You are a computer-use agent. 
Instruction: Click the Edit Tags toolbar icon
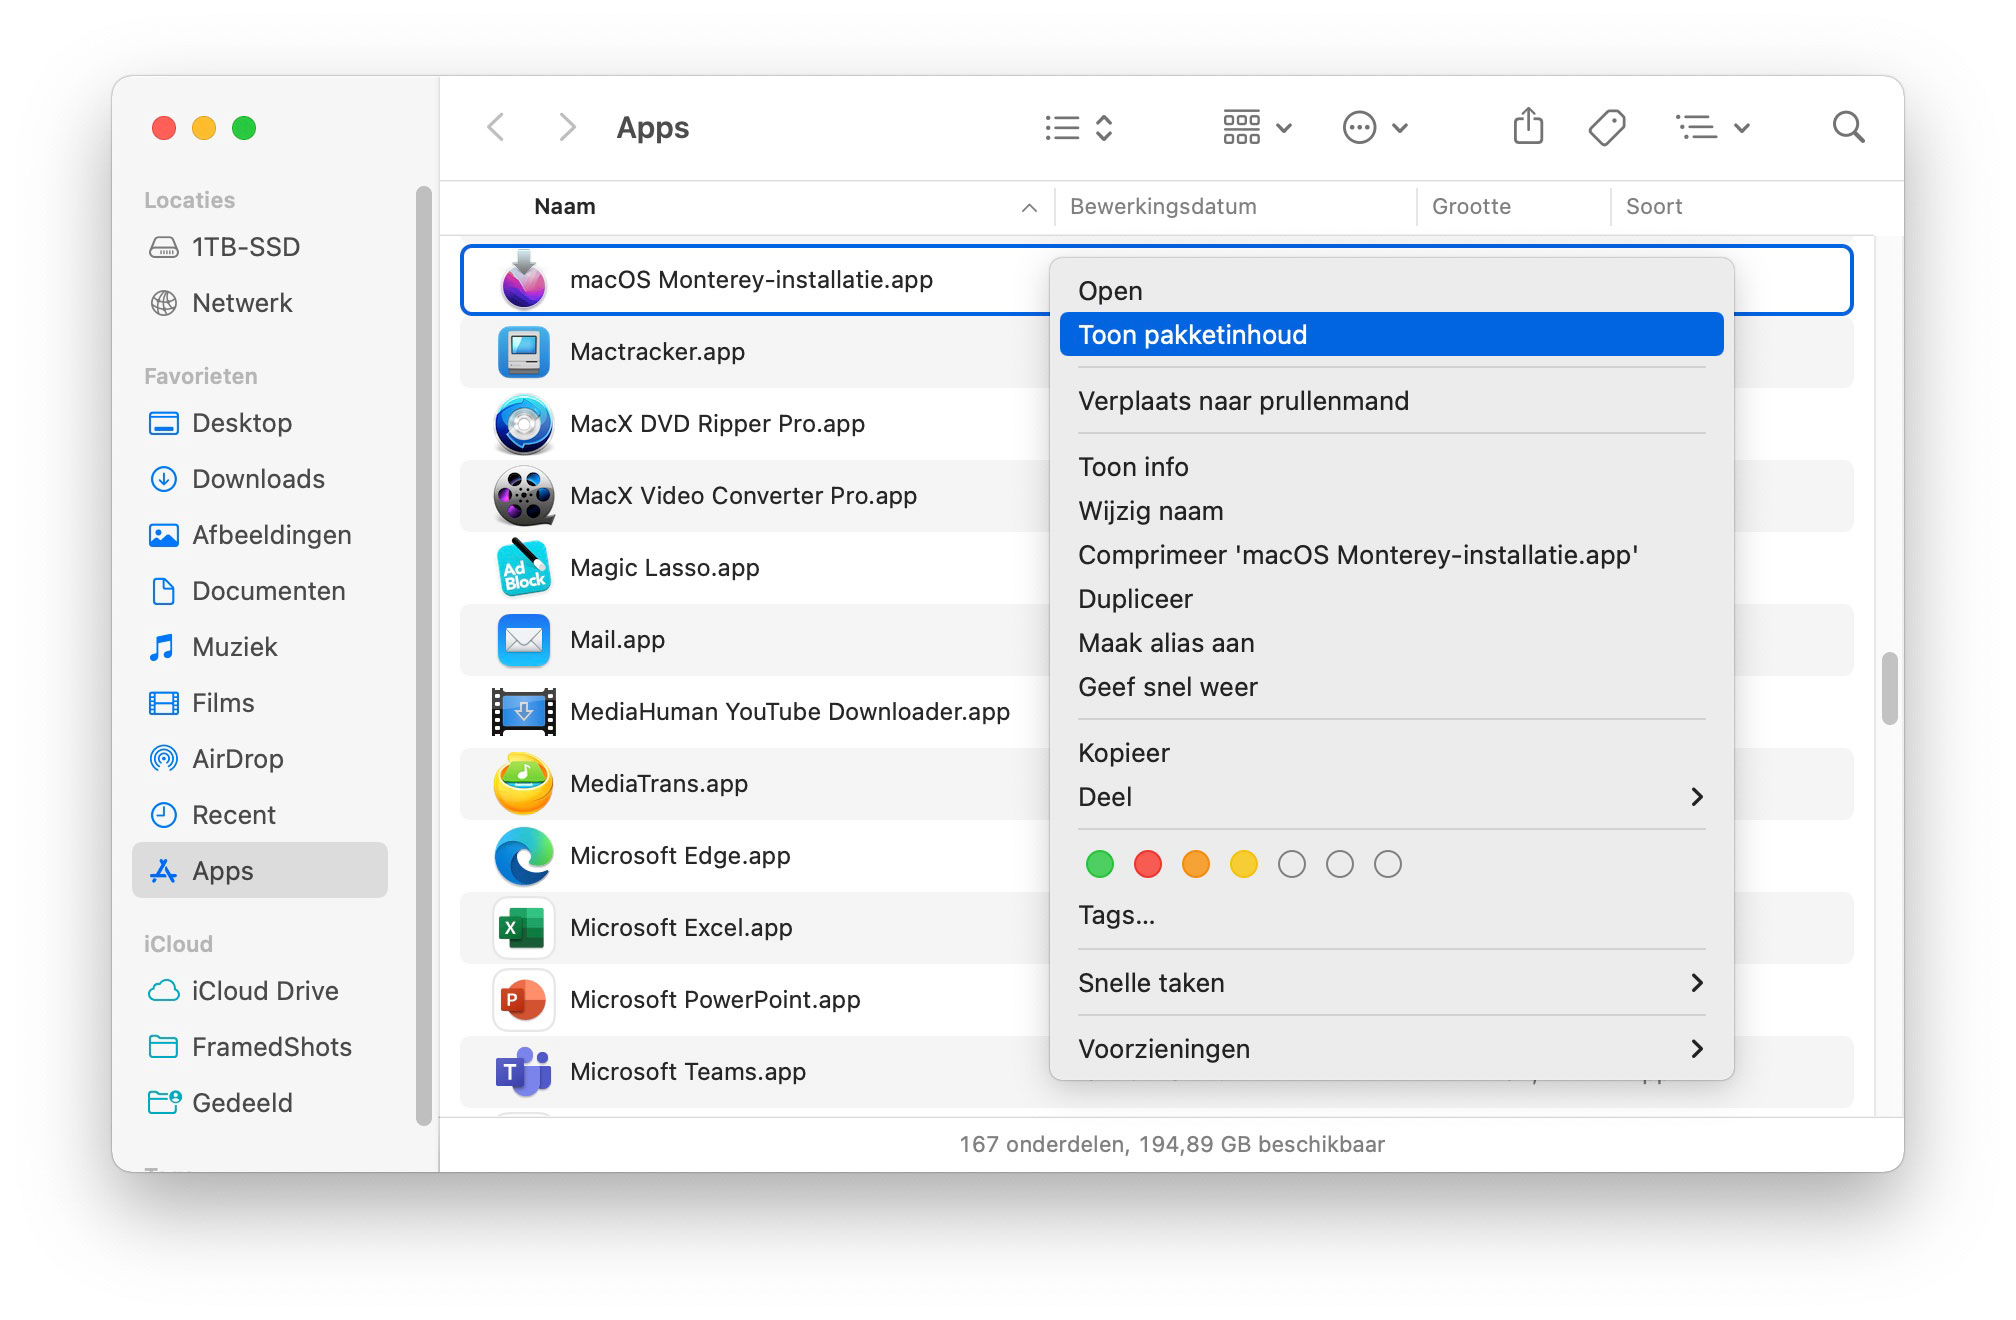[x=1606, y=128]
